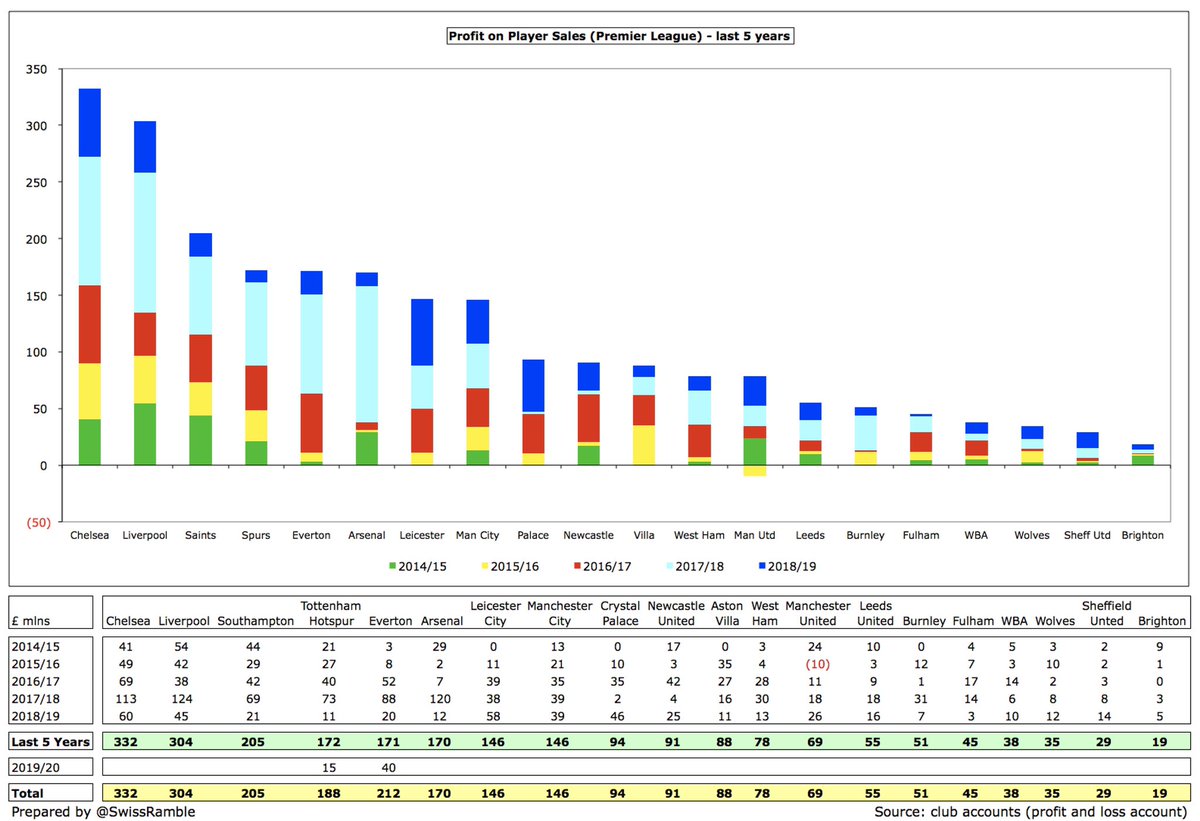This screenshot has width=1200, height=821.
Task: Click the 'Source: club accounts' footer note
Action: (x=1030, y=811)
